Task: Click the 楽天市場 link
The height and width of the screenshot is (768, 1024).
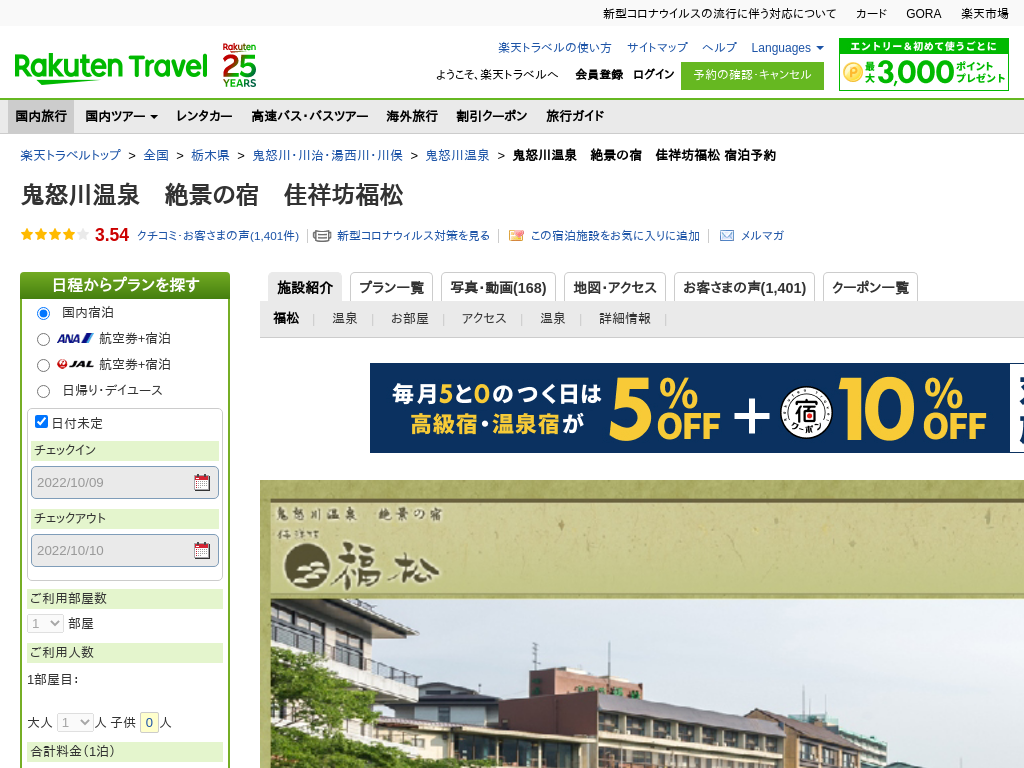Action: click(x=985, y=14)
